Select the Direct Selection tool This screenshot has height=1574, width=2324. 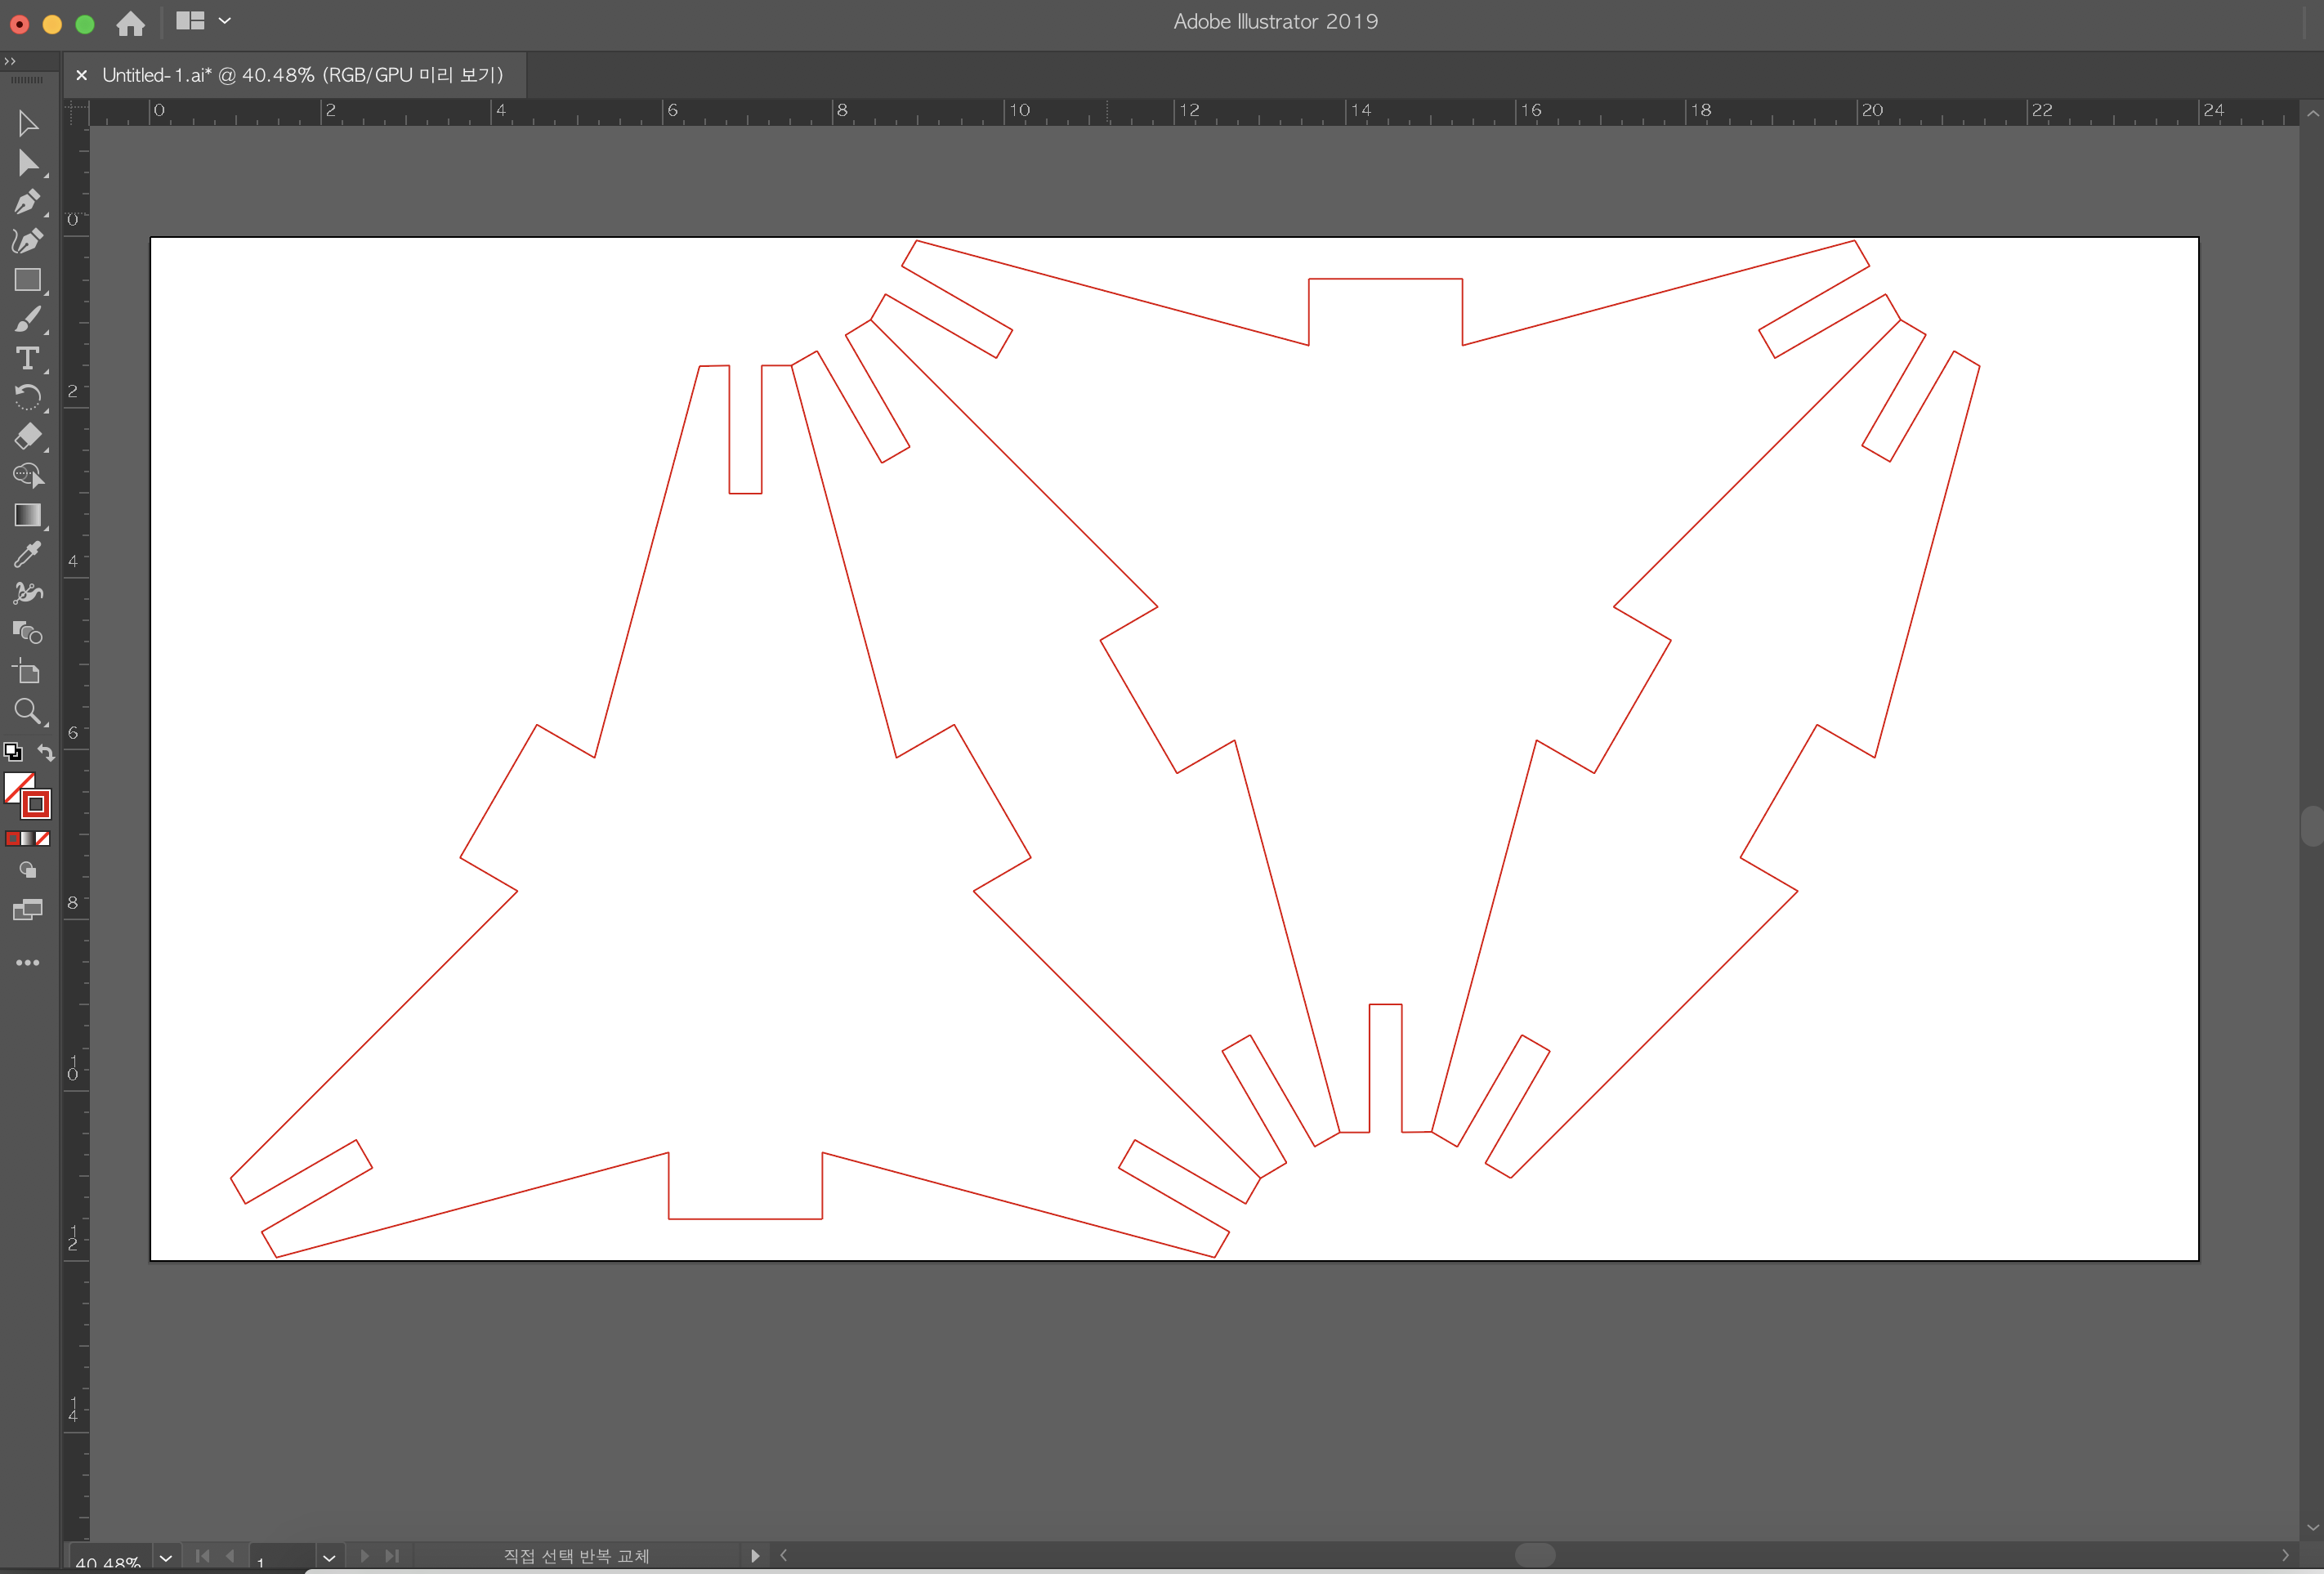[x=27, y=163]
